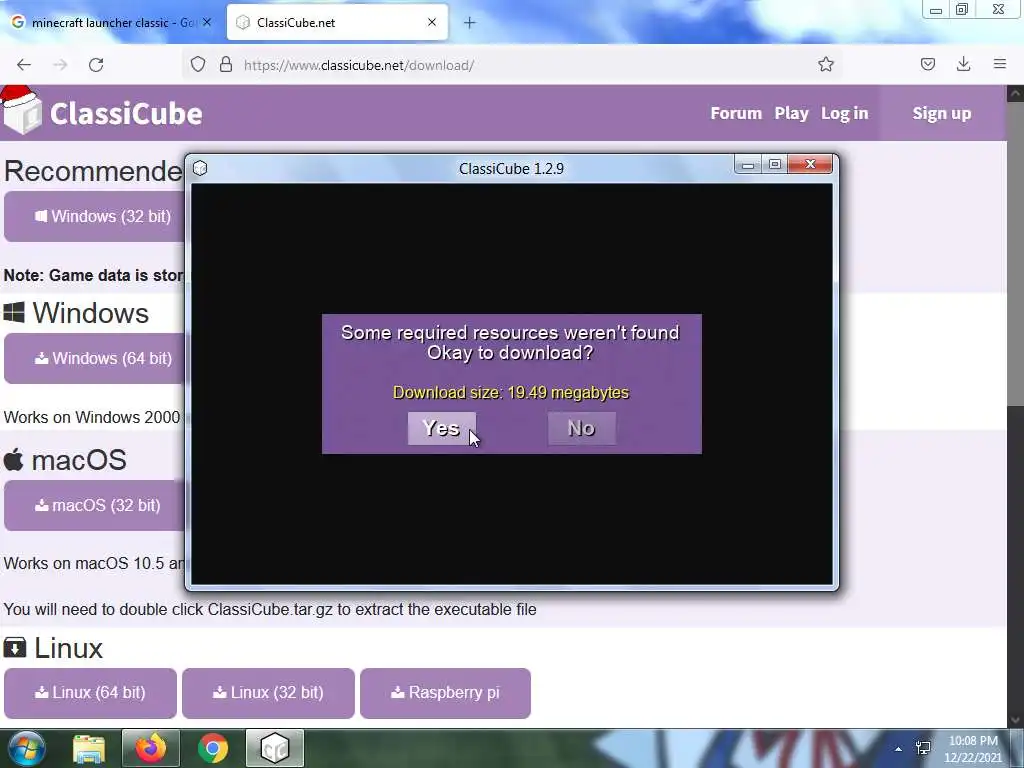
Task: Maximize the ClassiCube 1.2.9 window
Action: coord(775,165)
